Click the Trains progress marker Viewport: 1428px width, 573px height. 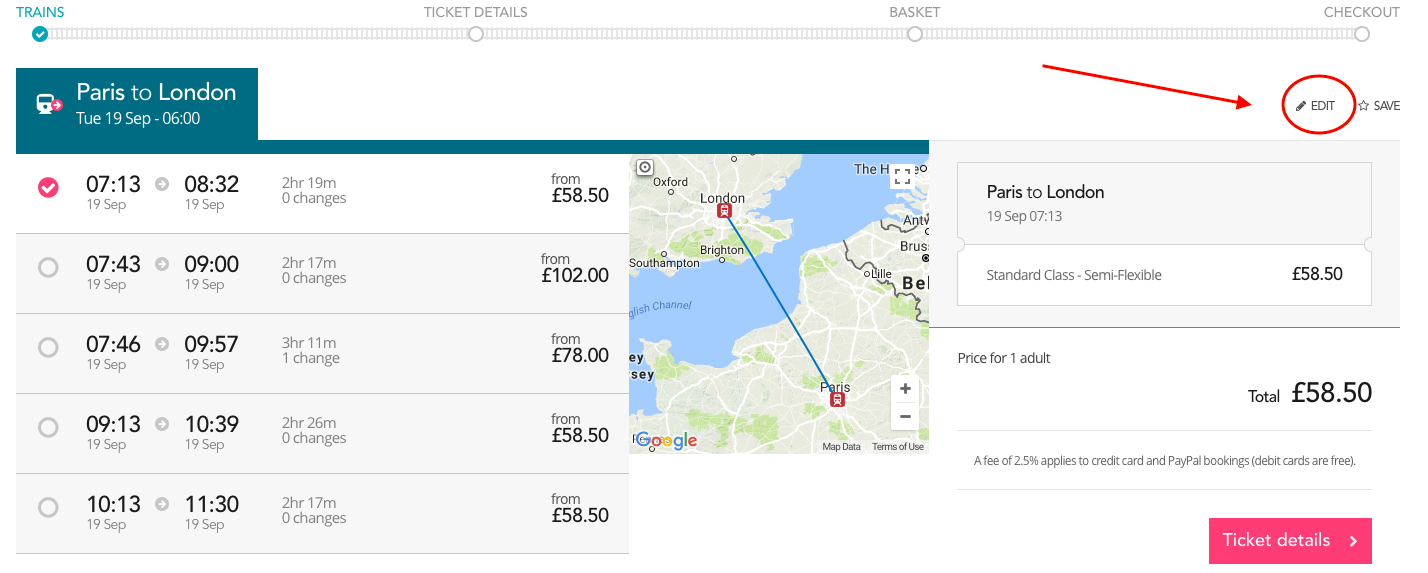pyautogui.click(x=39, y=34)
